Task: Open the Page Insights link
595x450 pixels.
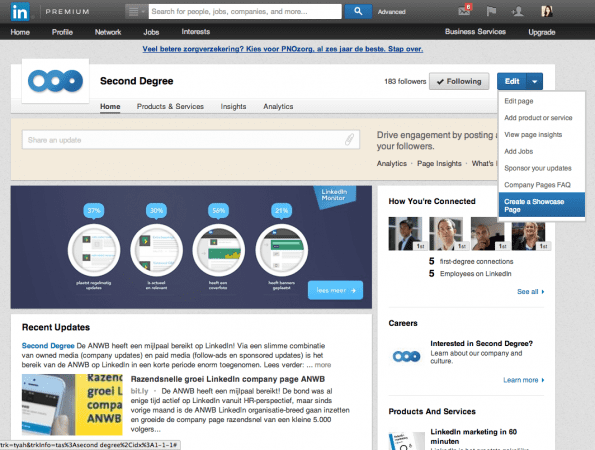Action: coord(439,164)
